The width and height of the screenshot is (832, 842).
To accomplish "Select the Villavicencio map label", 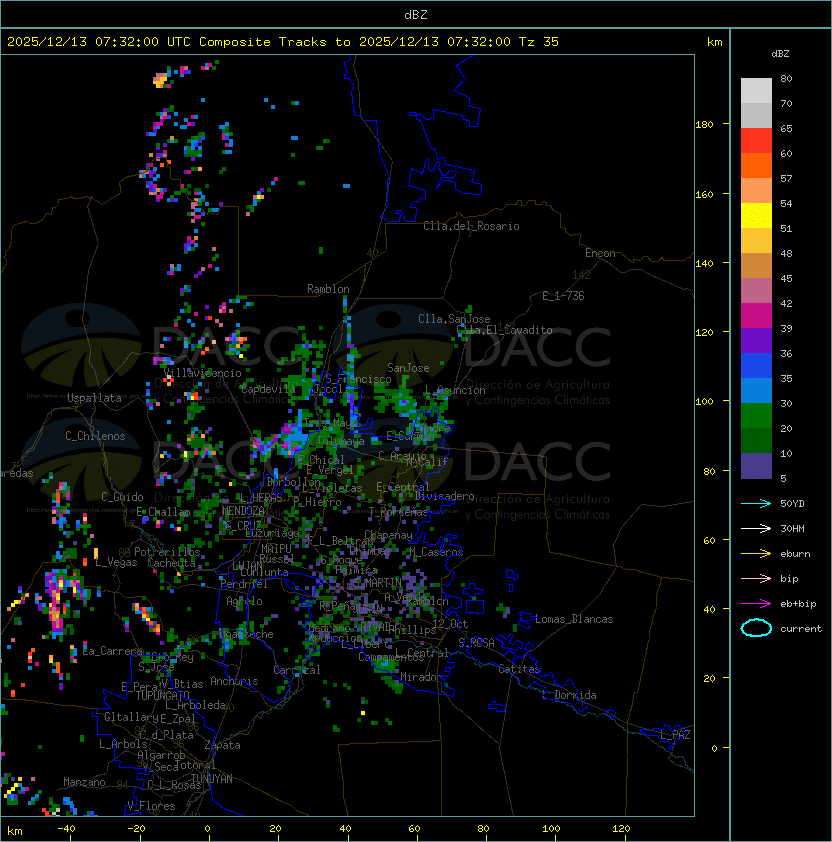I will pos(202,373).
